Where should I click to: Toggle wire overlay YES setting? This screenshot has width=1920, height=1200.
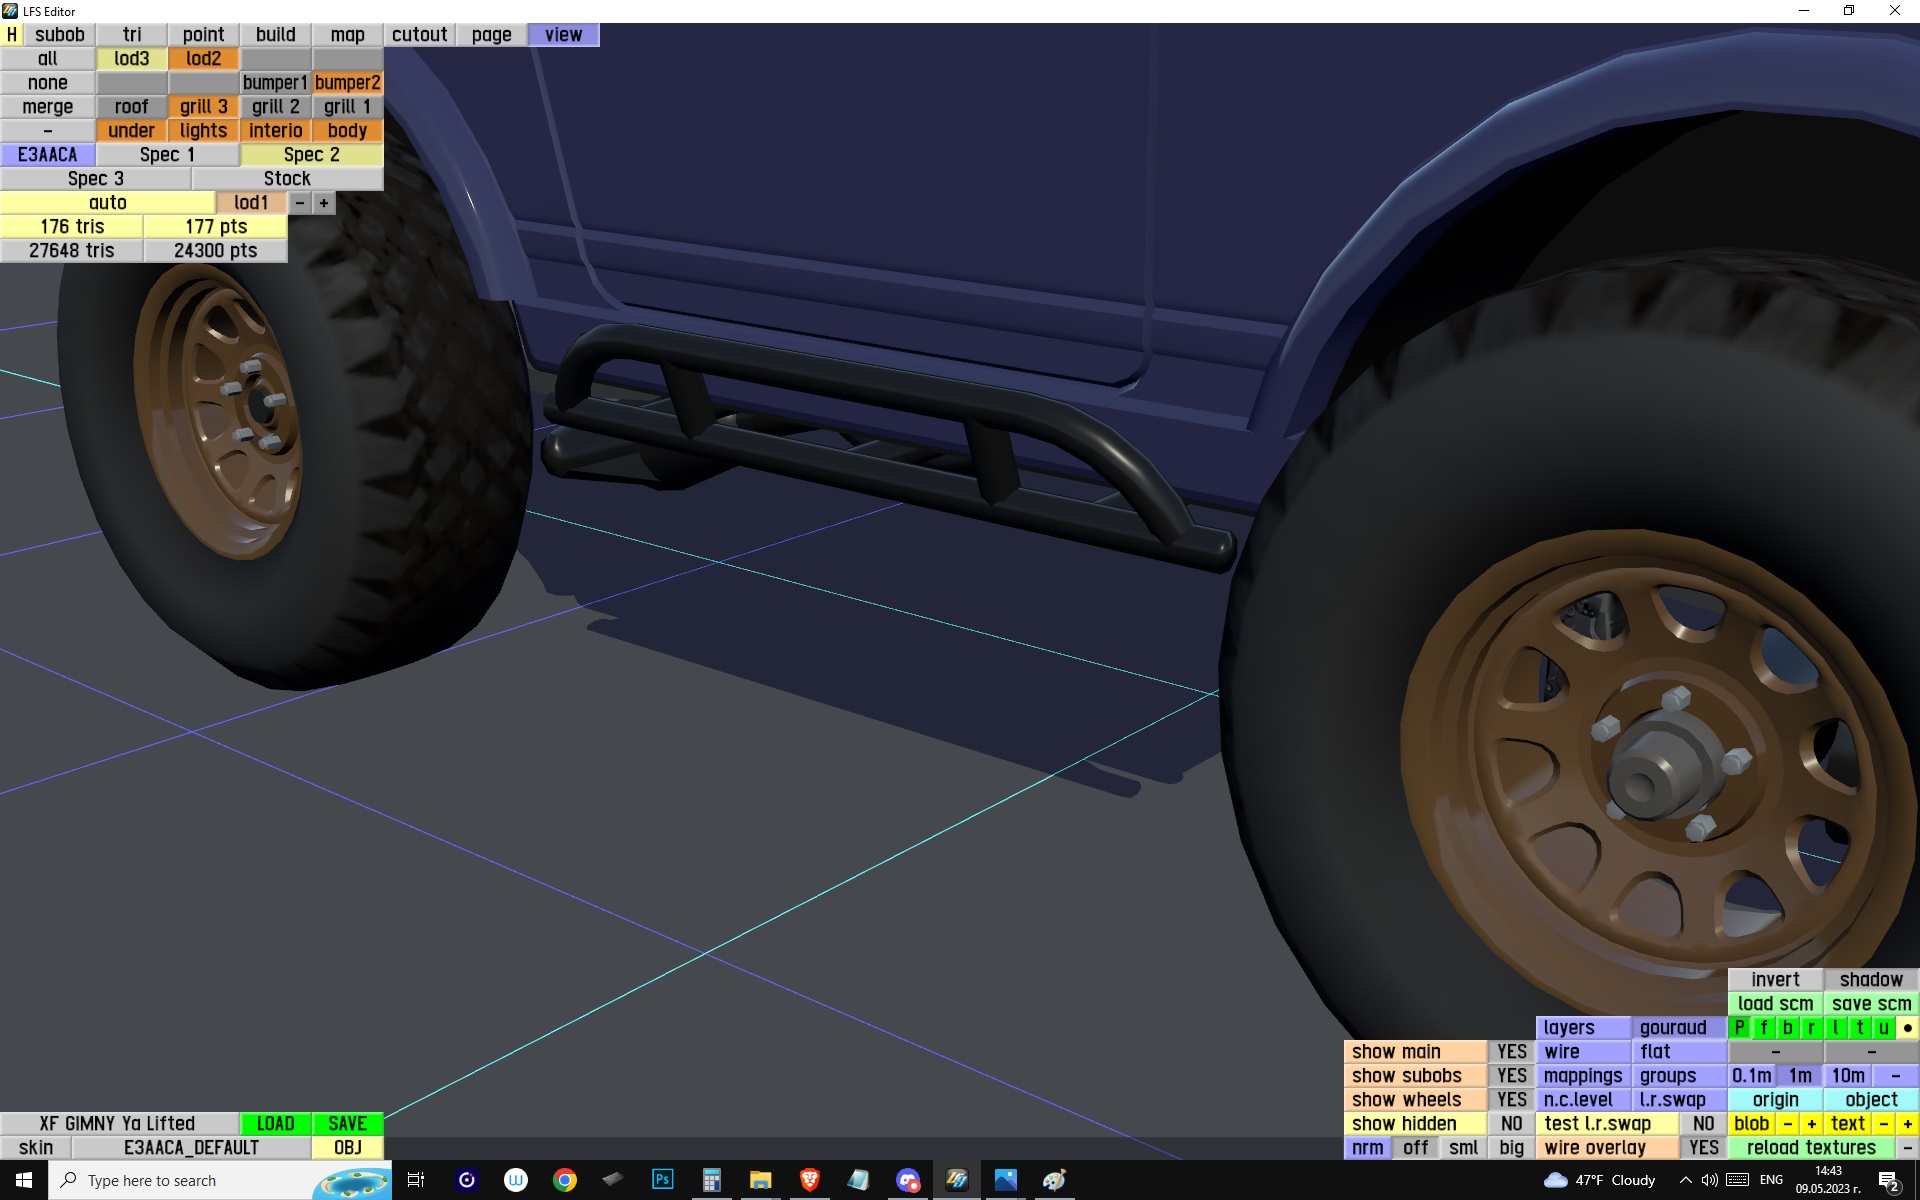[1703, 1147]
